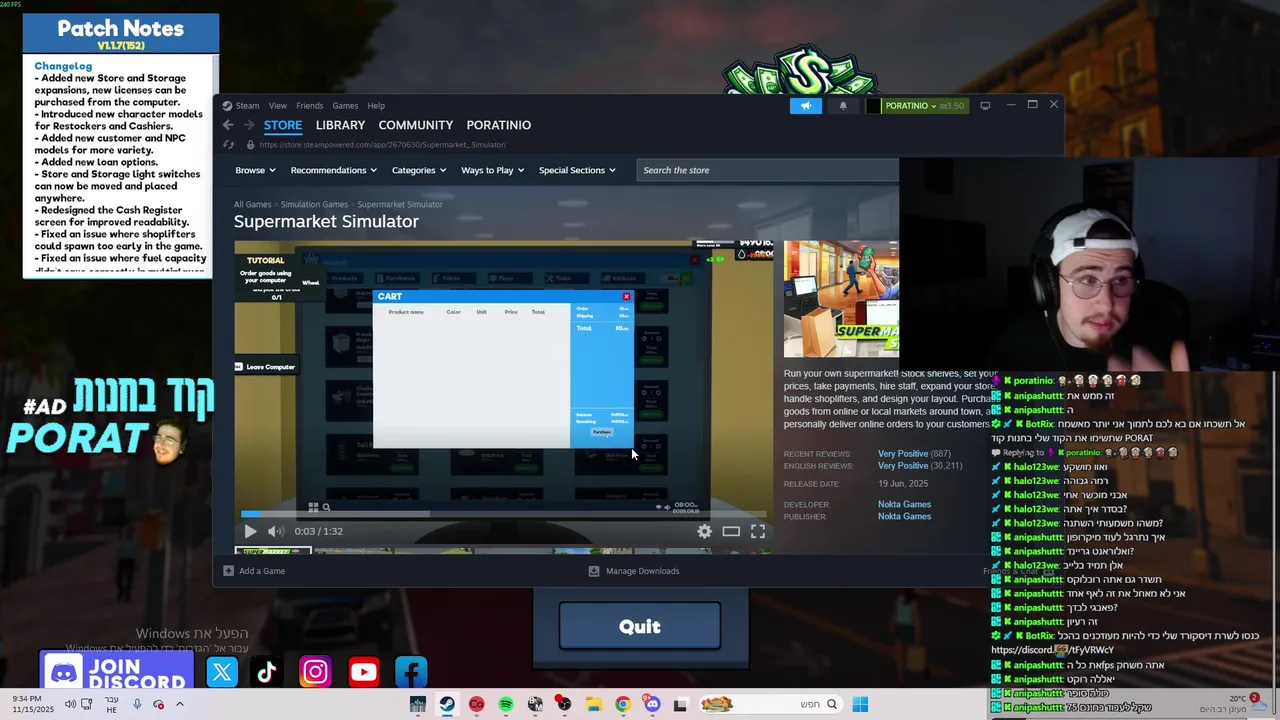
Task: Open Steam announcements megaphone button
Action: pyautogui.click(x=806, y=106)
